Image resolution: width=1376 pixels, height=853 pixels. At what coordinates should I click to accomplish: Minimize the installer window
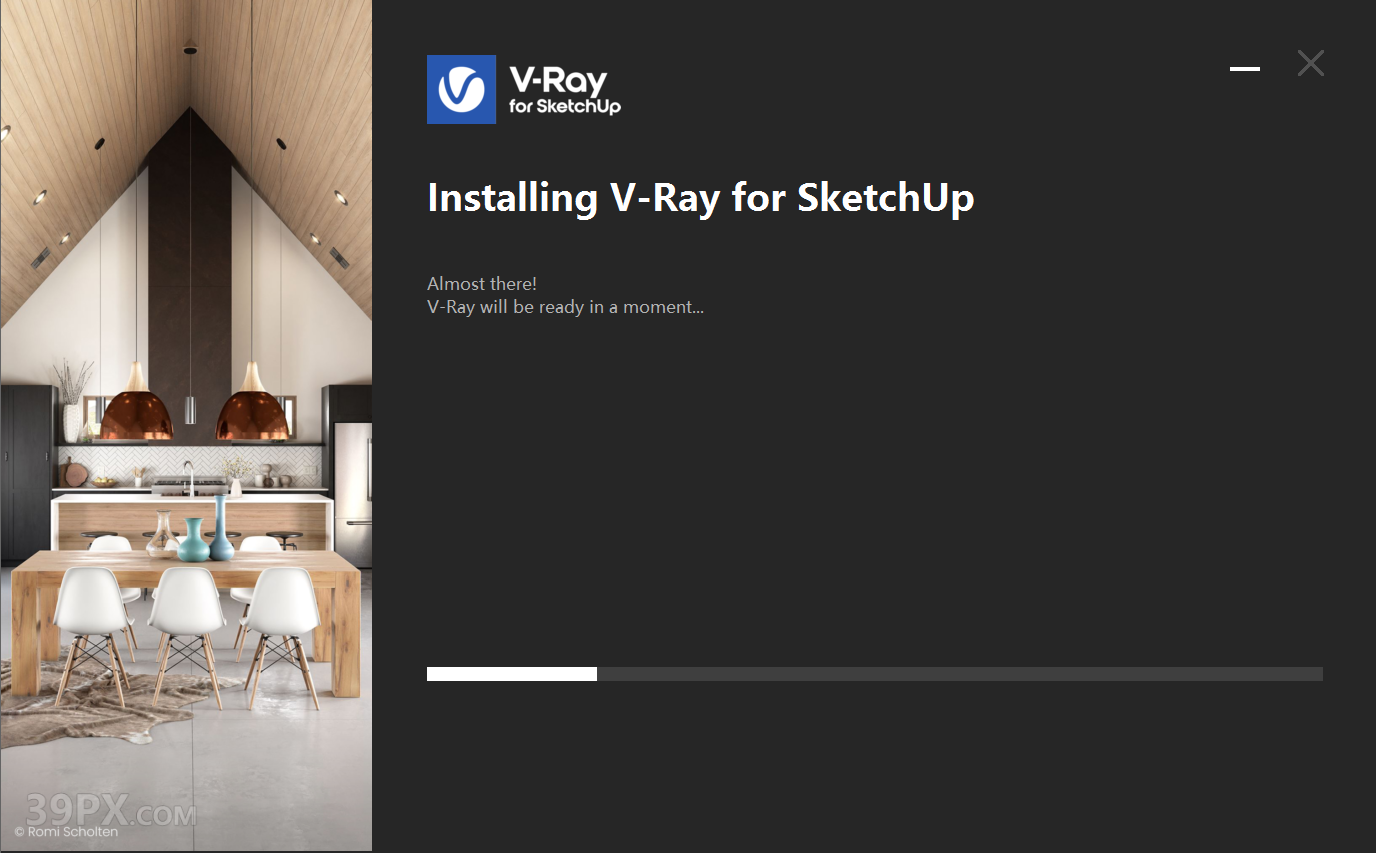(x=1245, y=68)
